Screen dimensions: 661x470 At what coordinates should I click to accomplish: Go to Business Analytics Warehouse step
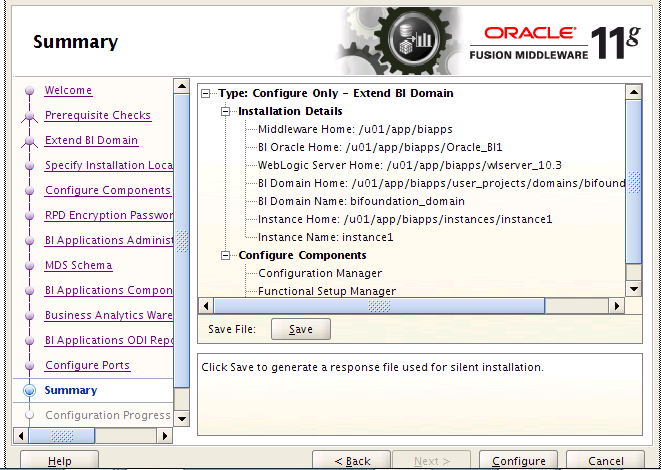109,315
